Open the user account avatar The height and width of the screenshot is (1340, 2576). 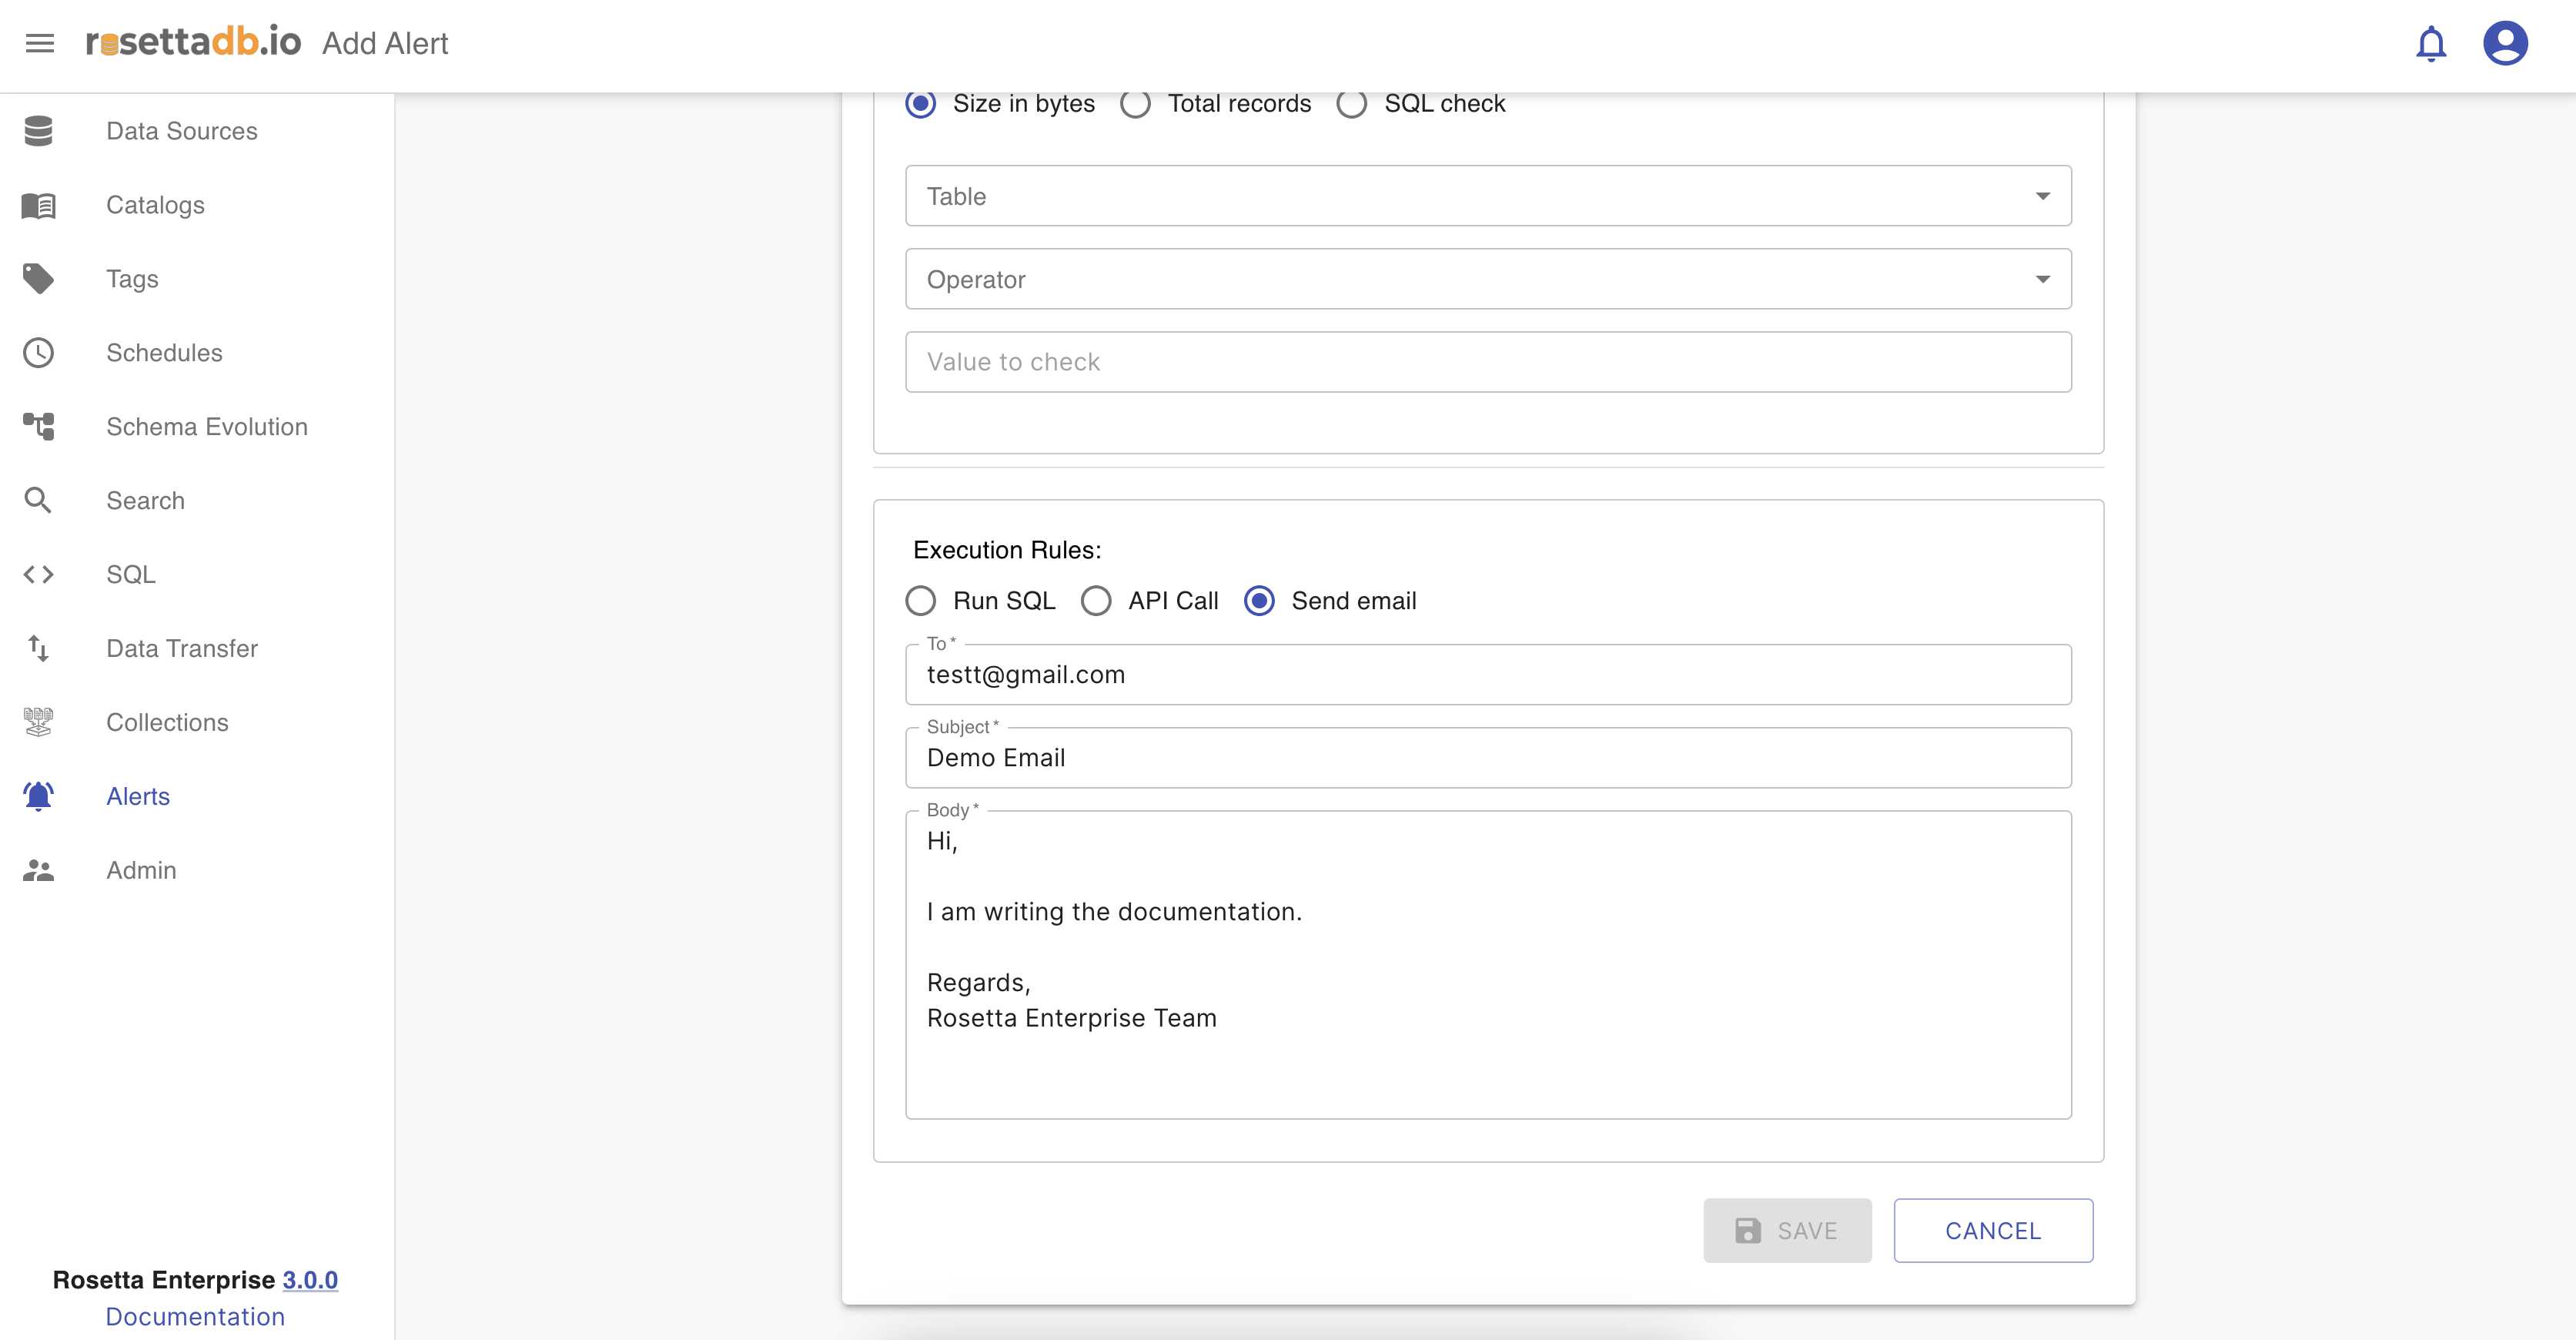(x=2505, y=44)
